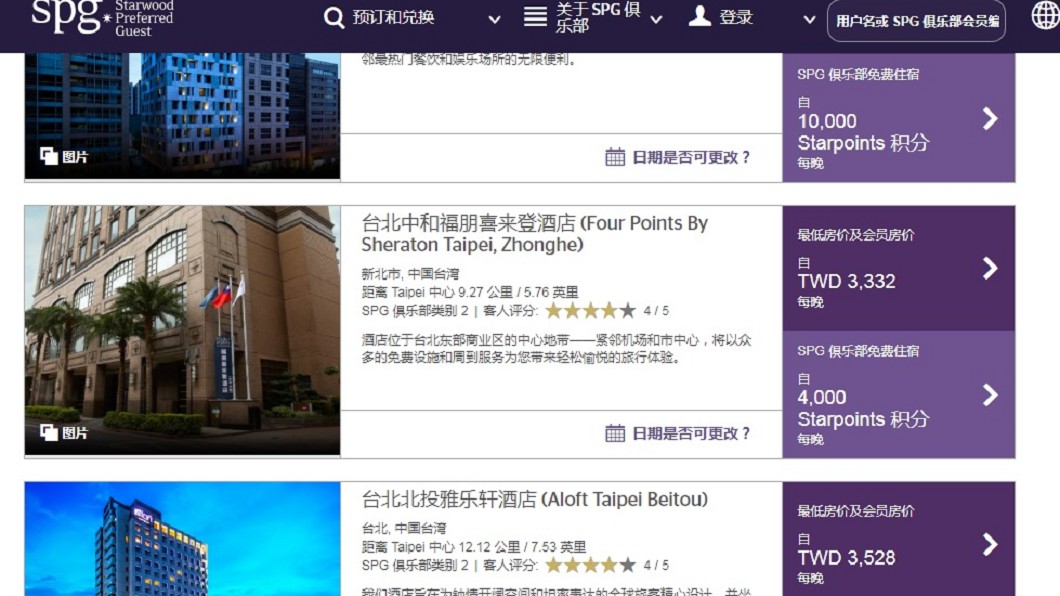The height and width of the screenshot is (596, 1060).
Task: Click the search magnifier icon in header
Action: pyautogui.click(x=334, y=18)
